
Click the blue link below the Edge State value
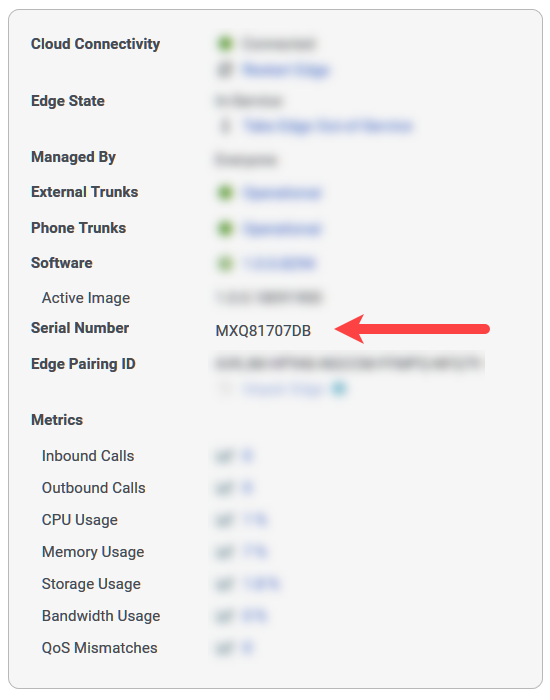click(328, 126)
